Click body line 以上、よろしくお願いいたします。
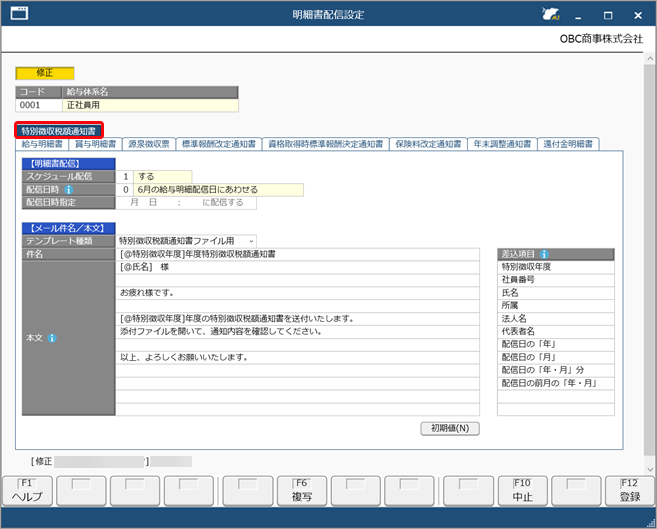 point(297,358)
